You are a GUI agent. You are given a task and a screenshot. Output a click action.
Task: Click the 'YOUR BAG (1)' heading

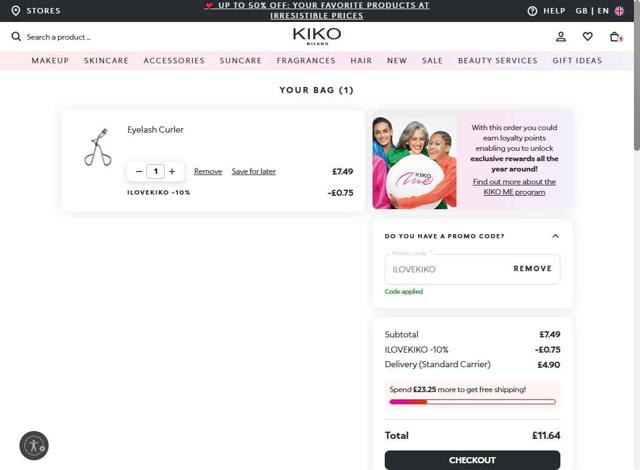point(316,90)
